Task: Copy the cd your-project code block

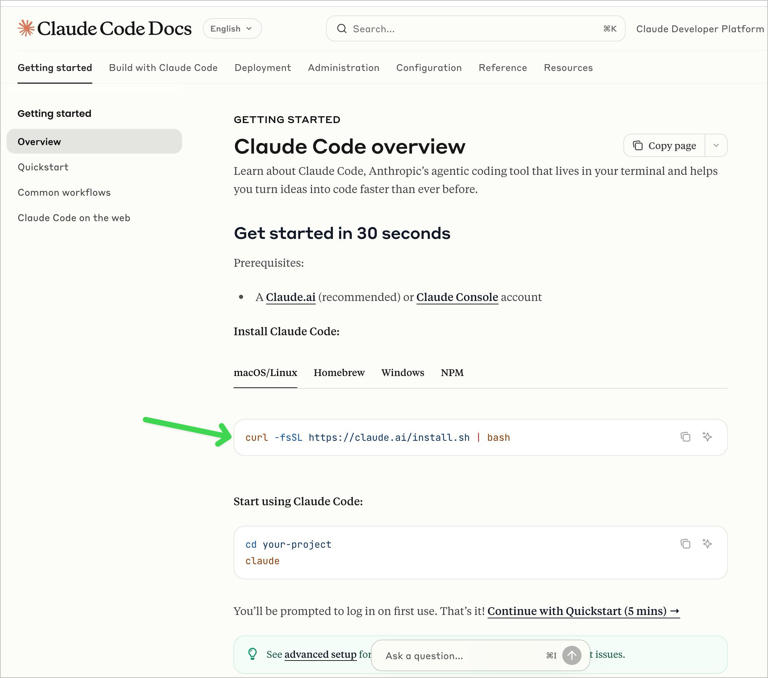Action: 685,544
